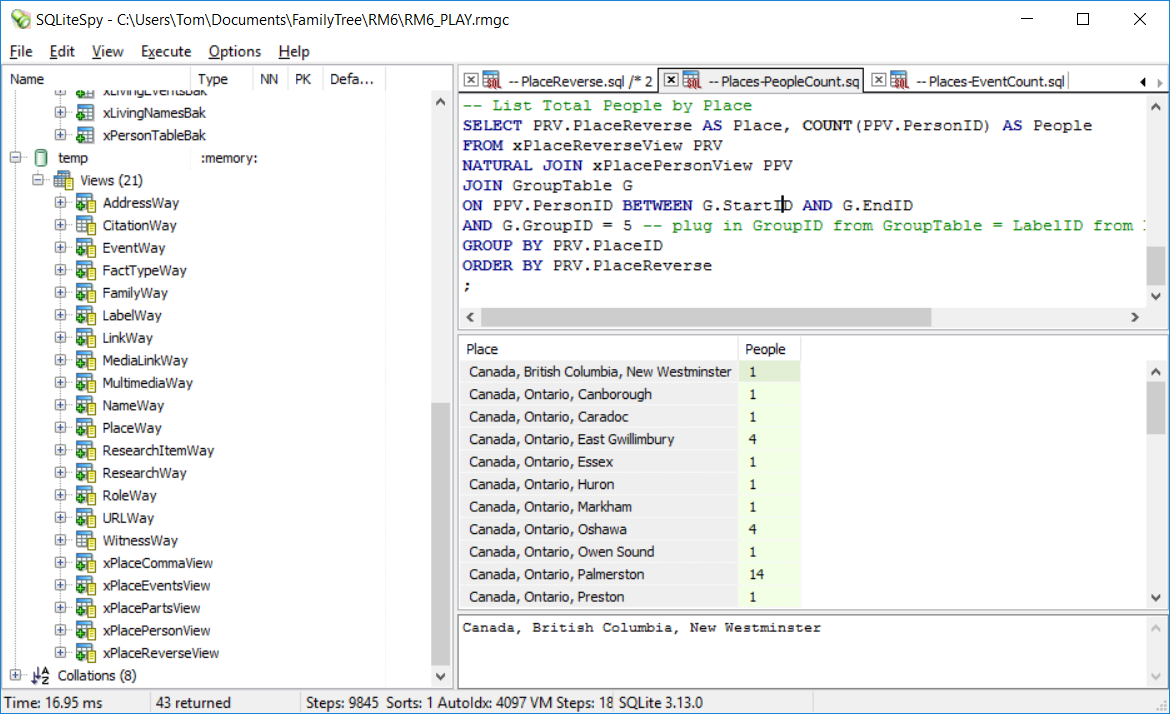This screenshot has width=1170, height=714.
Task: Click scroll-down arrow of results grid
Action: click(1156, 598)
